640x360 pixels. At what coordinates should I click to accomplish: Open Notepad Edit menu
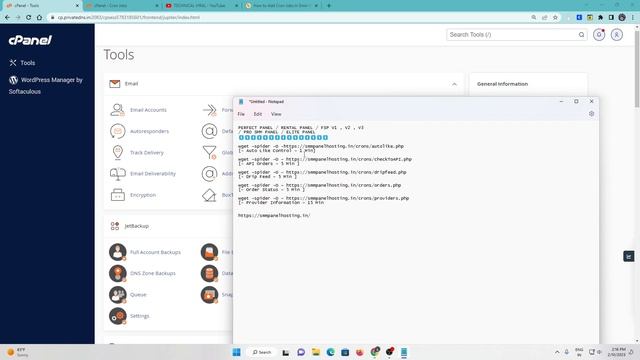[x=258, y=114]
